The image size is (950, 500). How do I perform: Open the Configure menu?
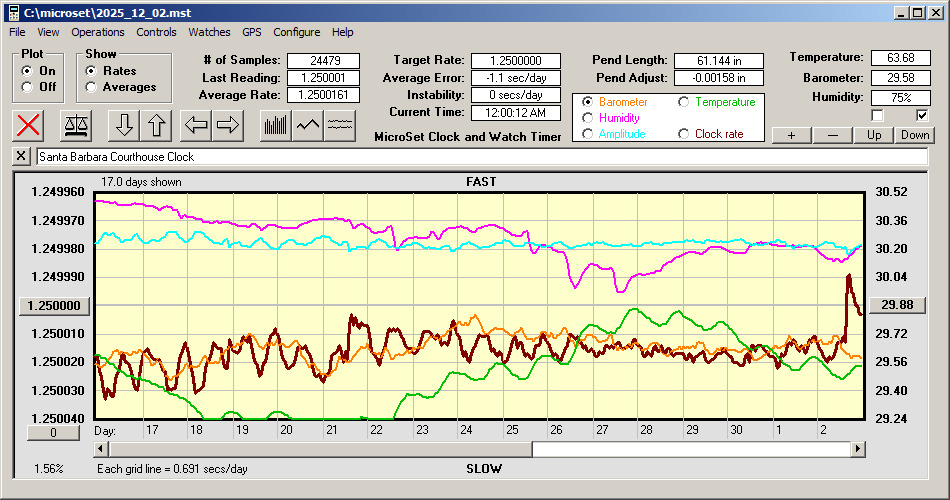click(x=297, y=32)
